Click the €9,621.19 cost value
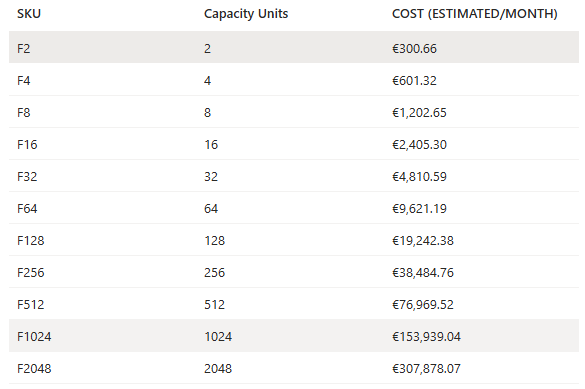The image size is (585, 389). pyautogui.click(x=419, y=209)
